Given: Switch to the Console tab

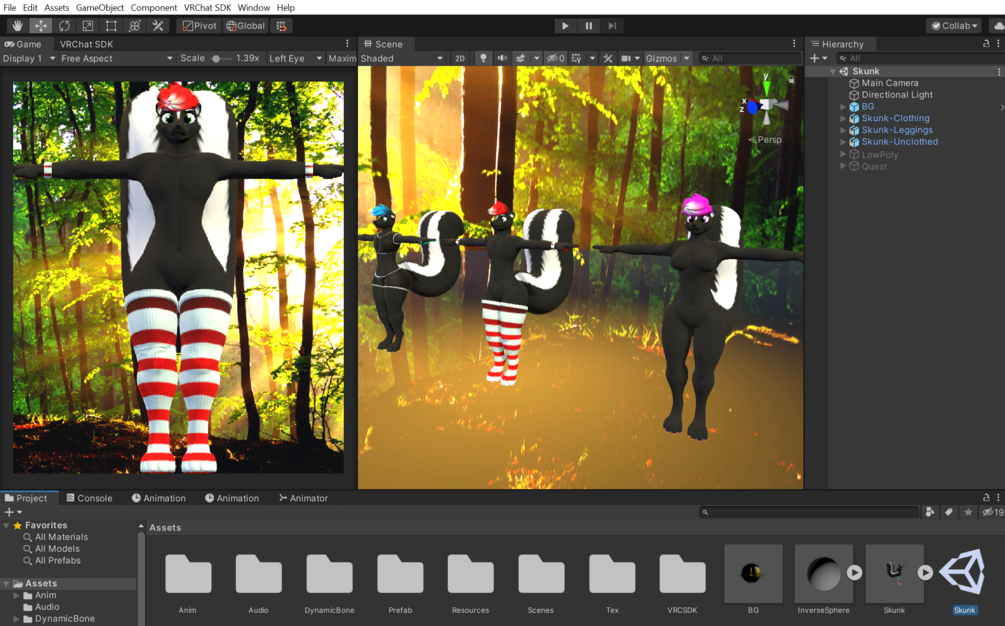Looking at the screenshot, I should point(89,498).
